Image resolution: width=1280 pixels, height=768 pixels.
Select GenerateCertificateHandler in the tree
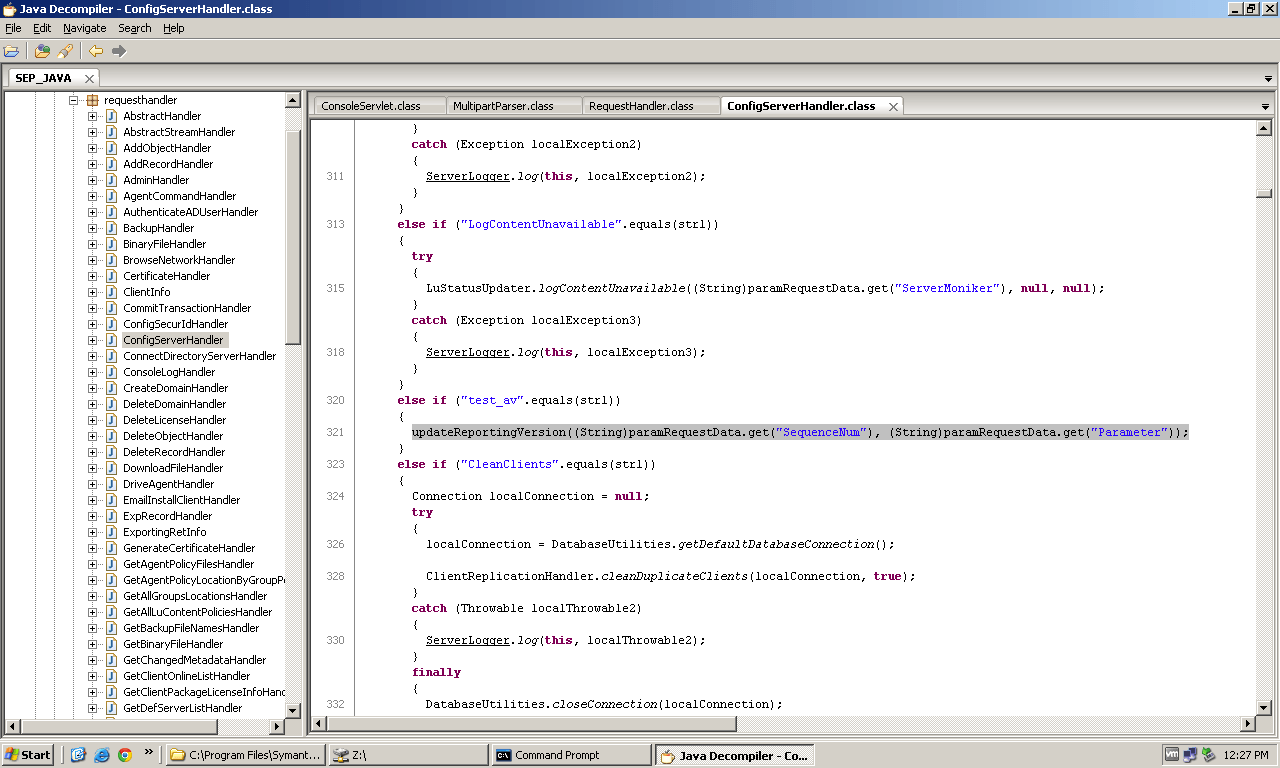[x=189, y=548]
